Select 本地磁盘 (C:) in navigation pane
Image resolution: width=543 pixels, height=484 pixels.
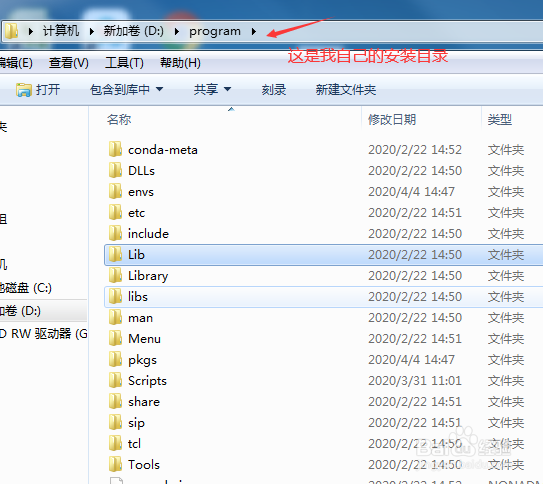coord(26,288)
